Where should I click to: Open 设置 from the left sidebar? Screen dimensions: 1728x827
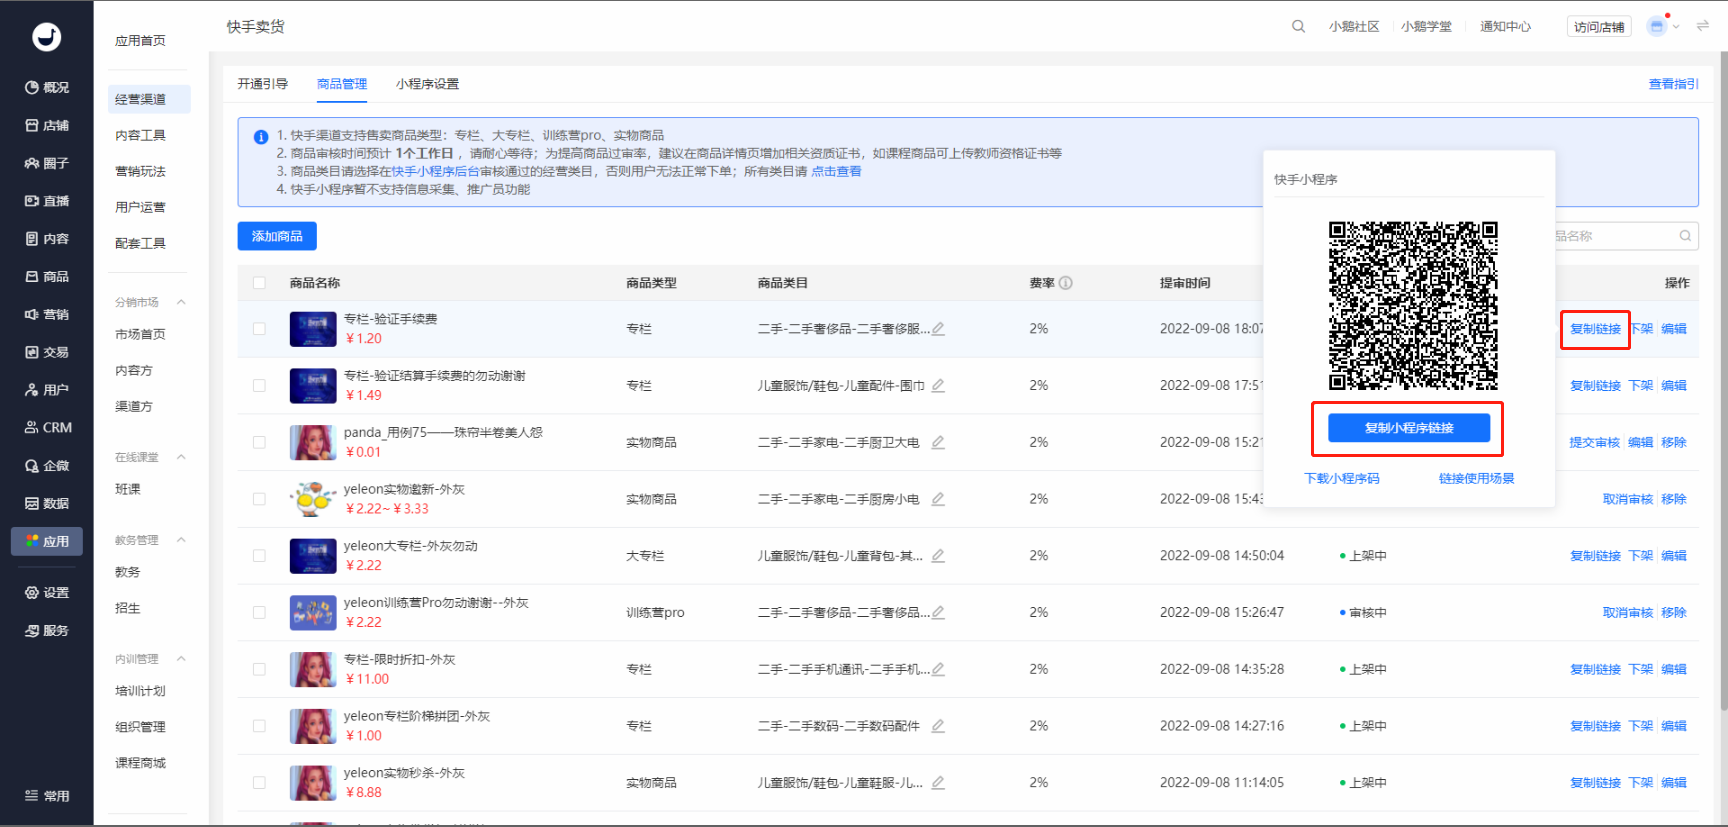[x=47, y=593]
